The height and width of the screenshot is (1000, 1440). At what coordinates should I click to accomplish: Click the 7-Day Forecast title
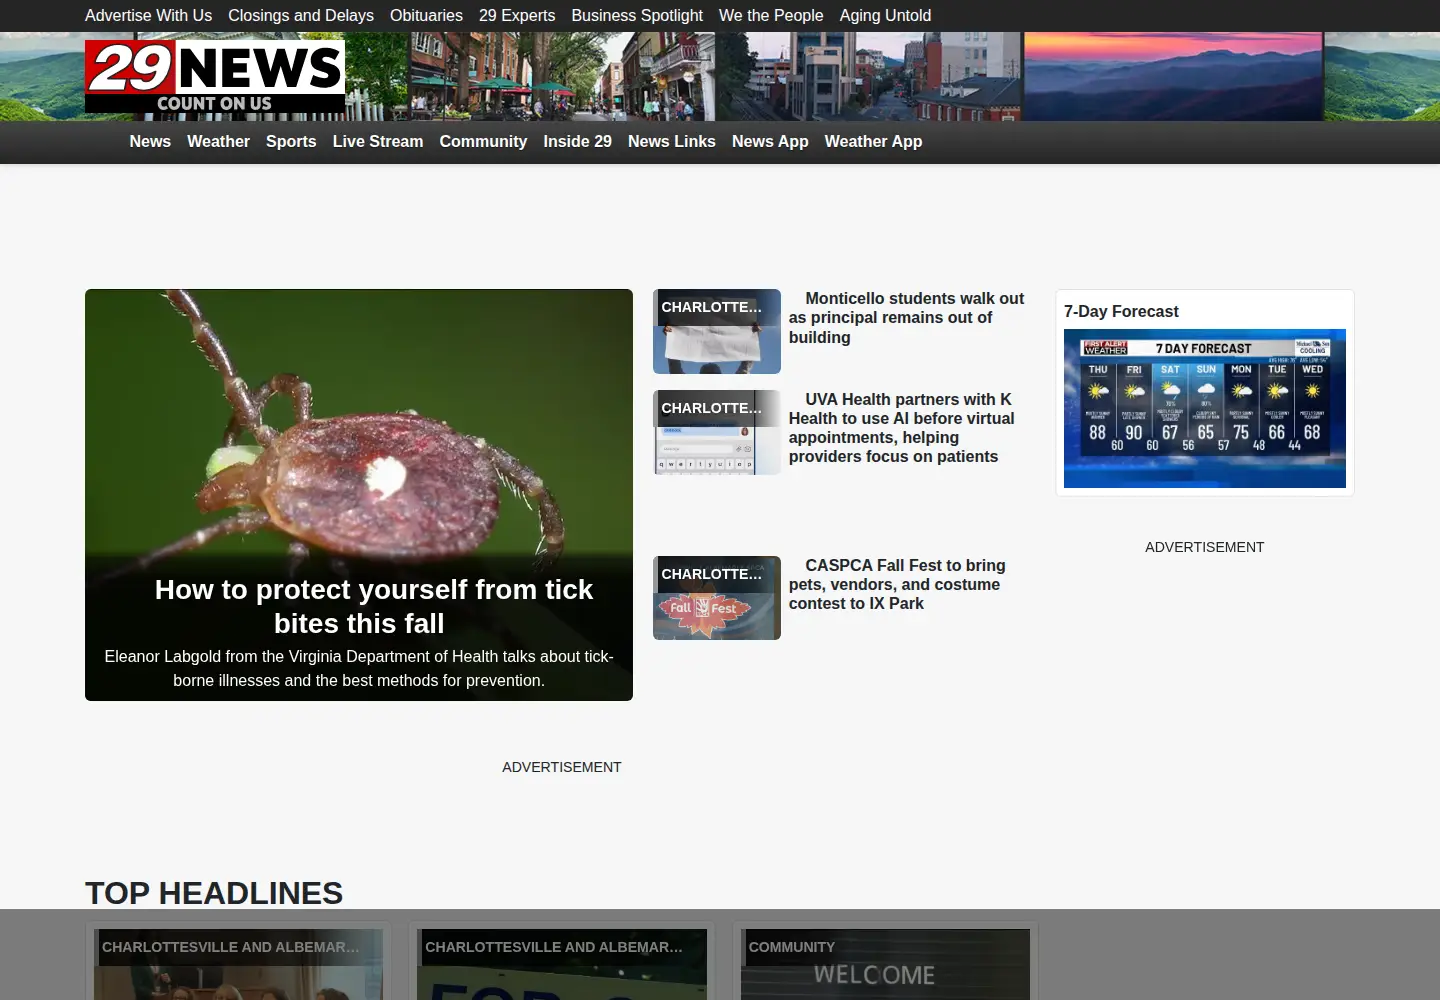[x=1121, y=312]
